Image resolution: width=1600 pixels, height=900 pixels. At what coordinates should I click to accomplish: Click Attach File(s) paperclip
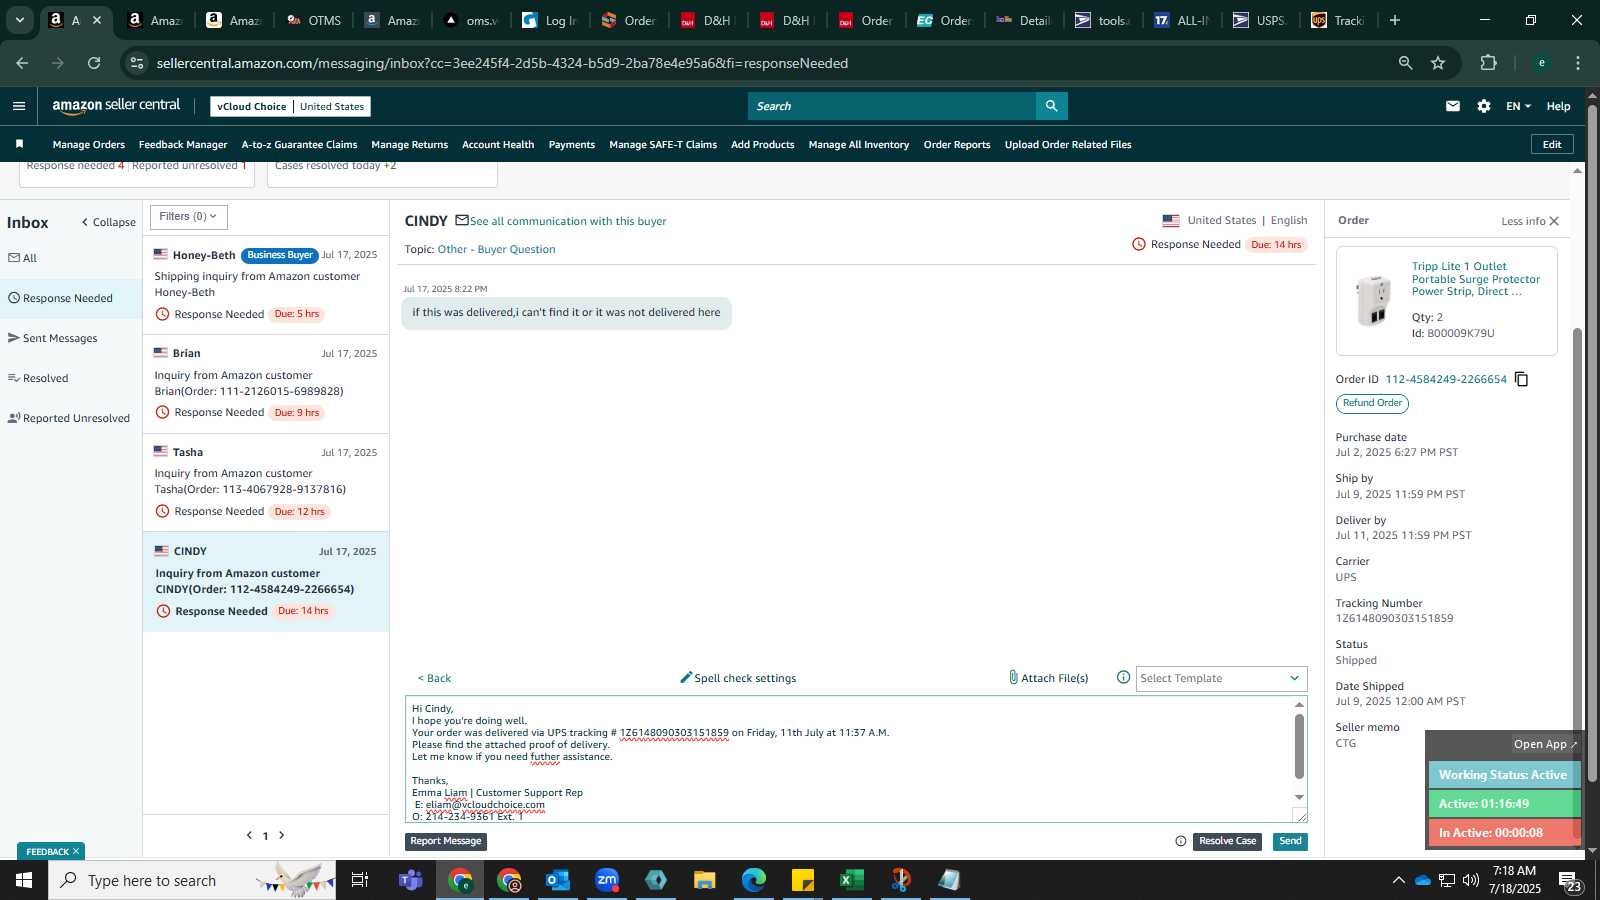pyautogui.click(x=1048, y=678)
